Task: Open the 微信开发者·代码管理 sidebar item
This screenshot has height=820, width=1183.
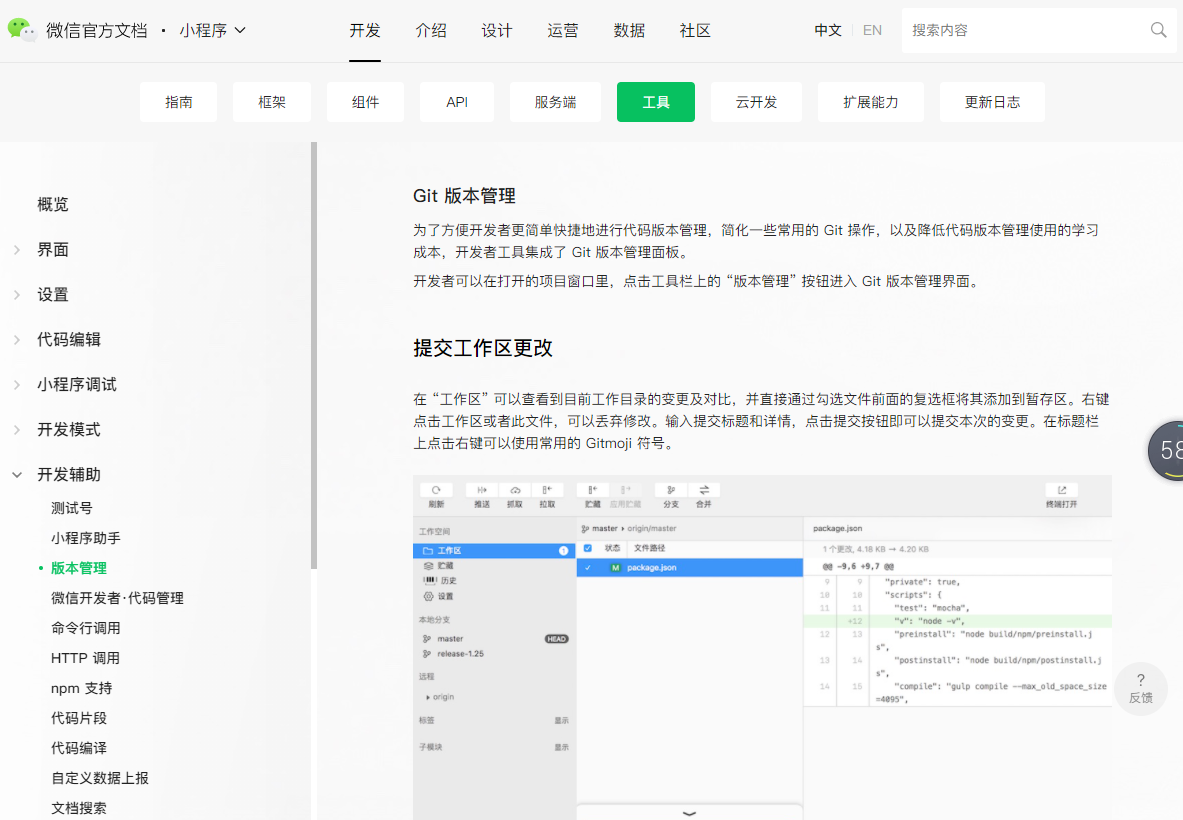Action: point(118,598)
